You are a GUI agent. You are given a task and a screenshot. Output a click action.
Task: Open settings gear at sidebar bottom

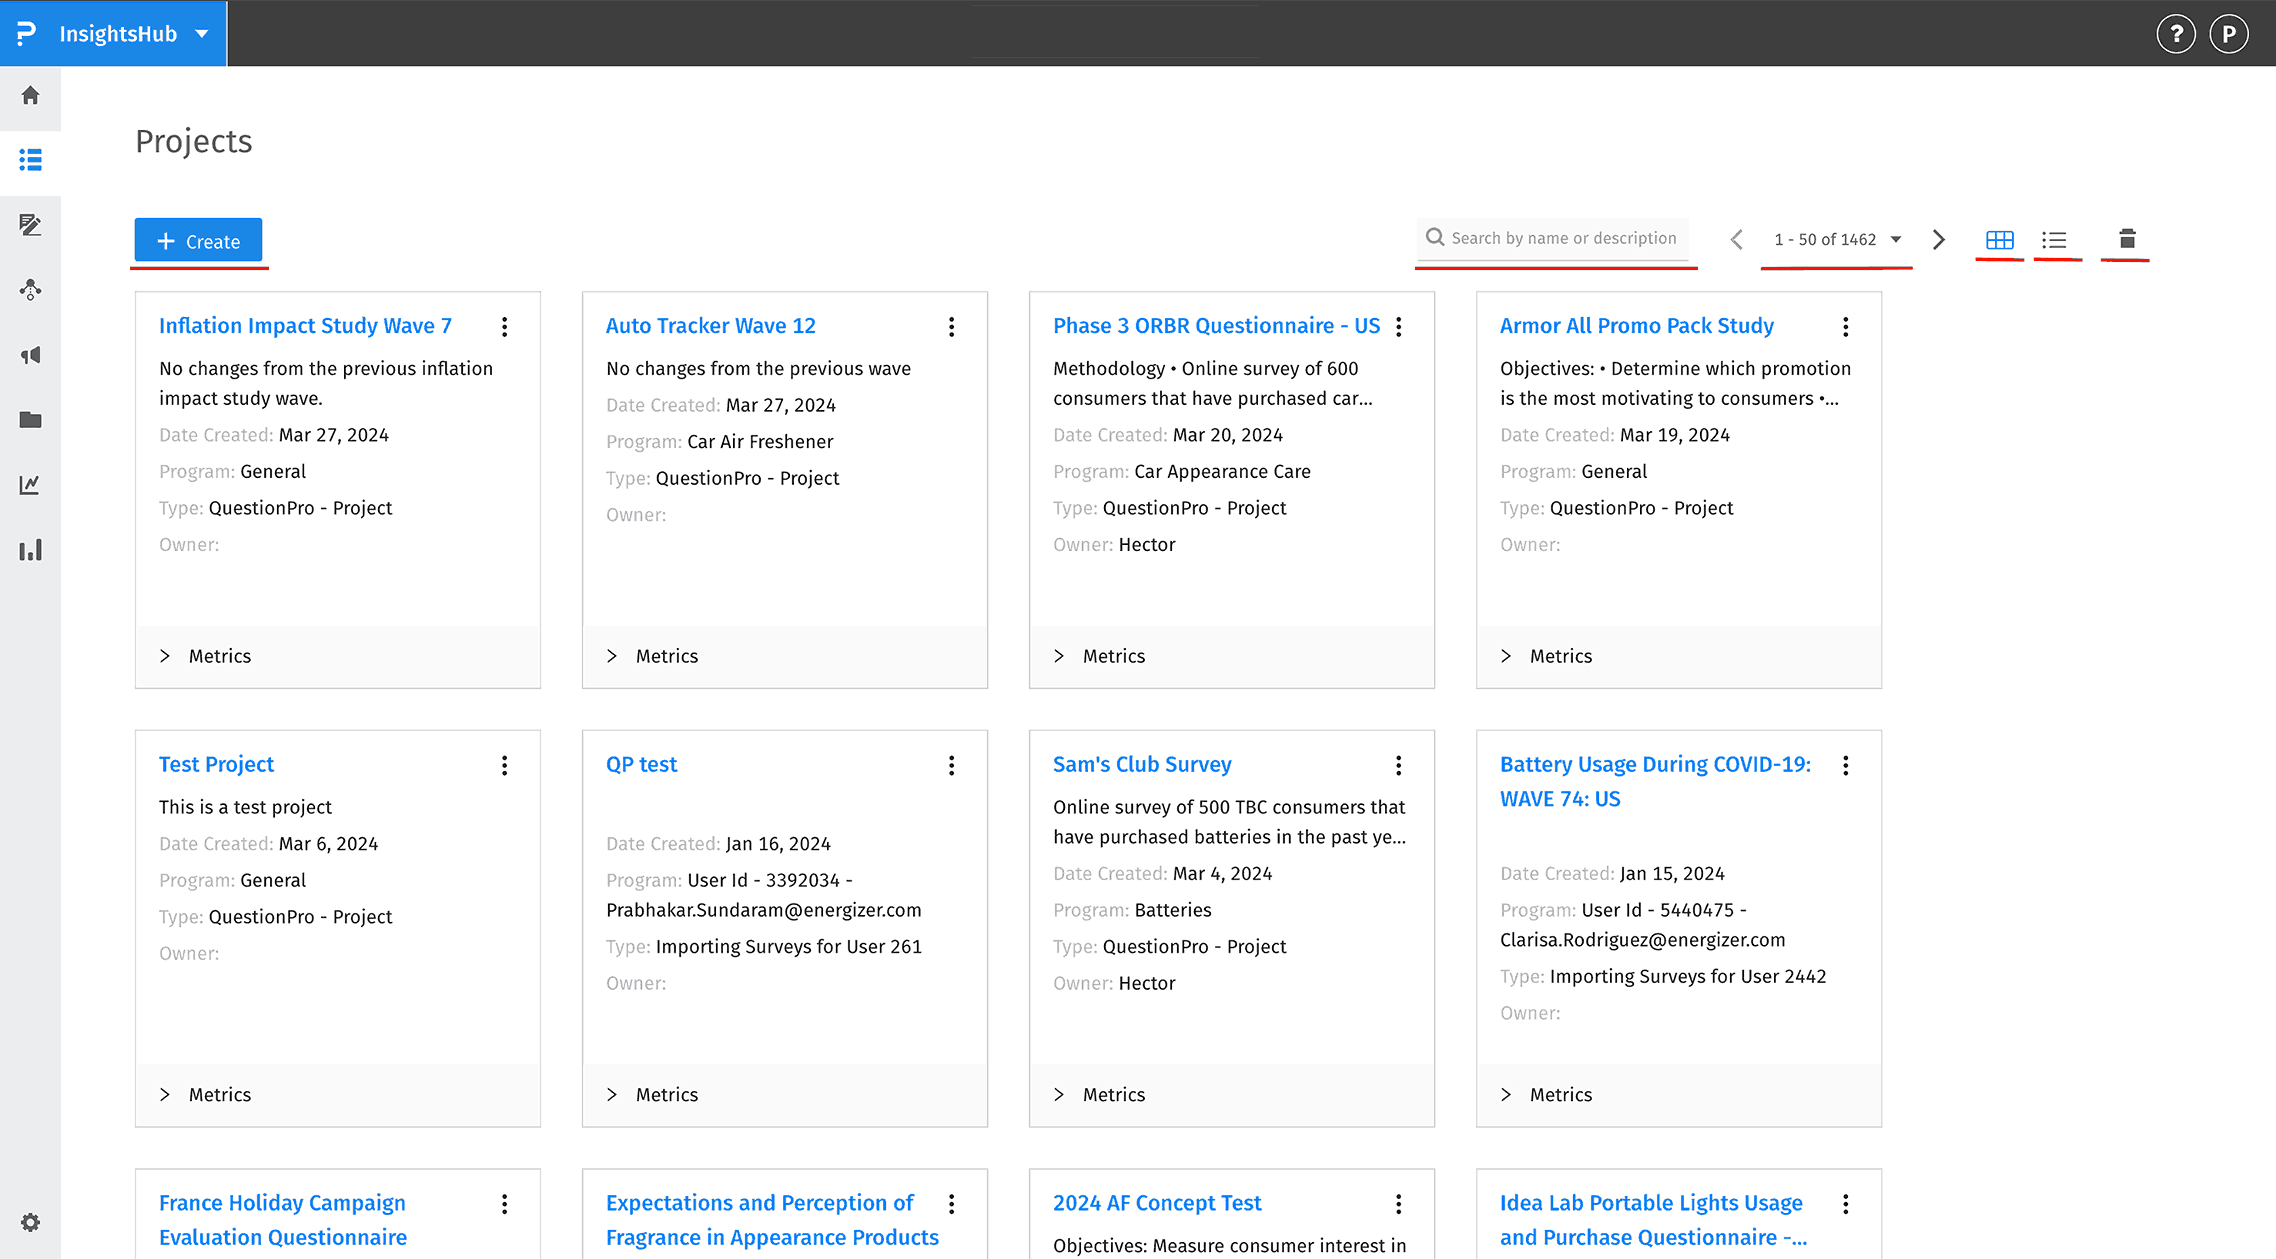pyautogui.click(x=30, y=1222)
